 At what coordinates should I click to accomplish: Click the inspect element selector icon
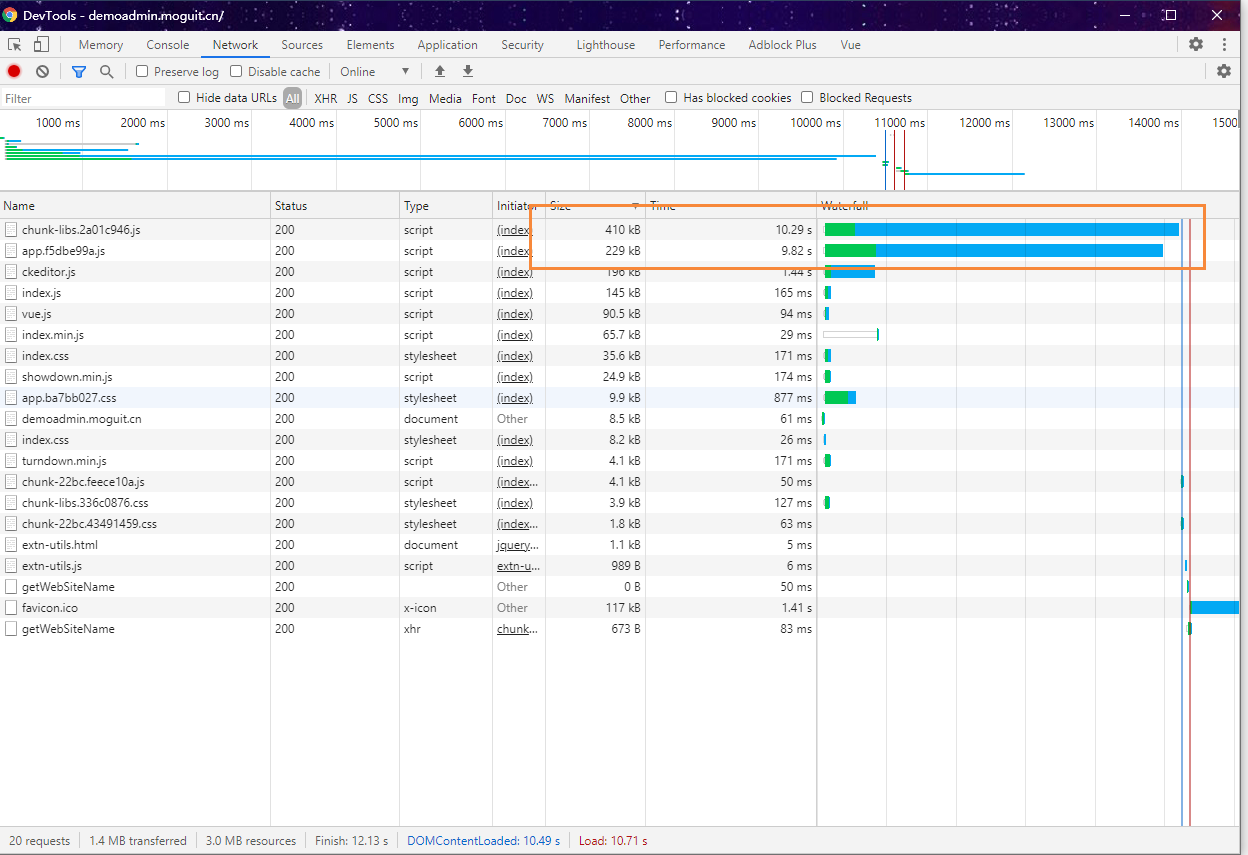point(15,45)
